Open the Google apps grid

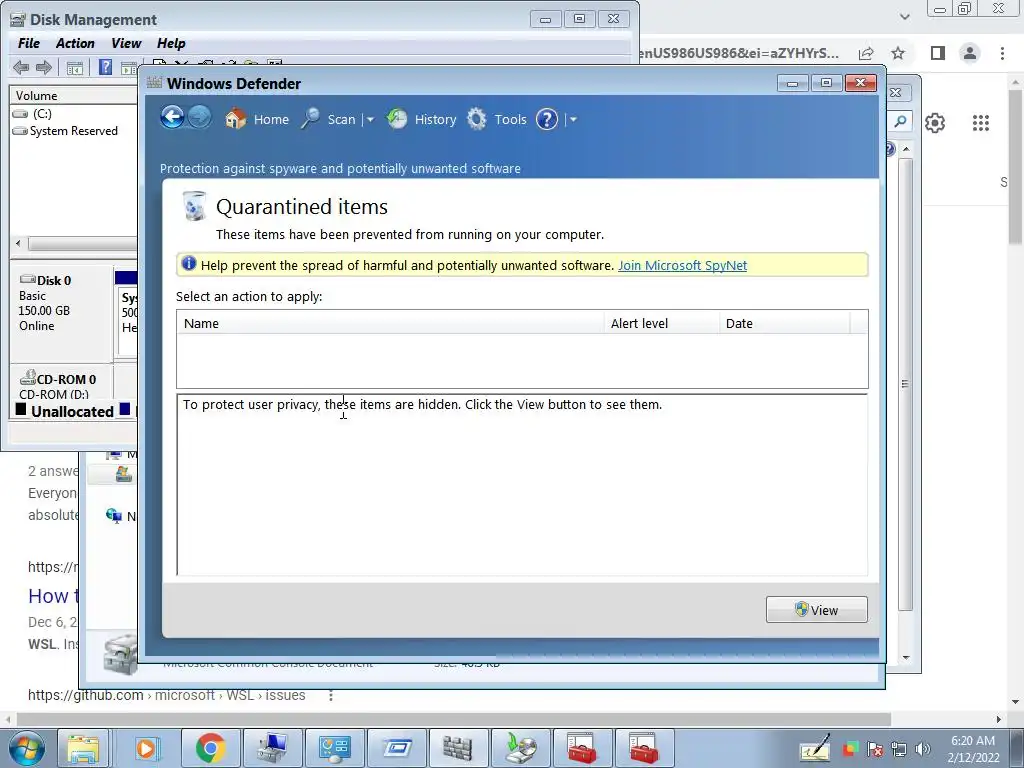pyautogui.click(x=980, y=123)
